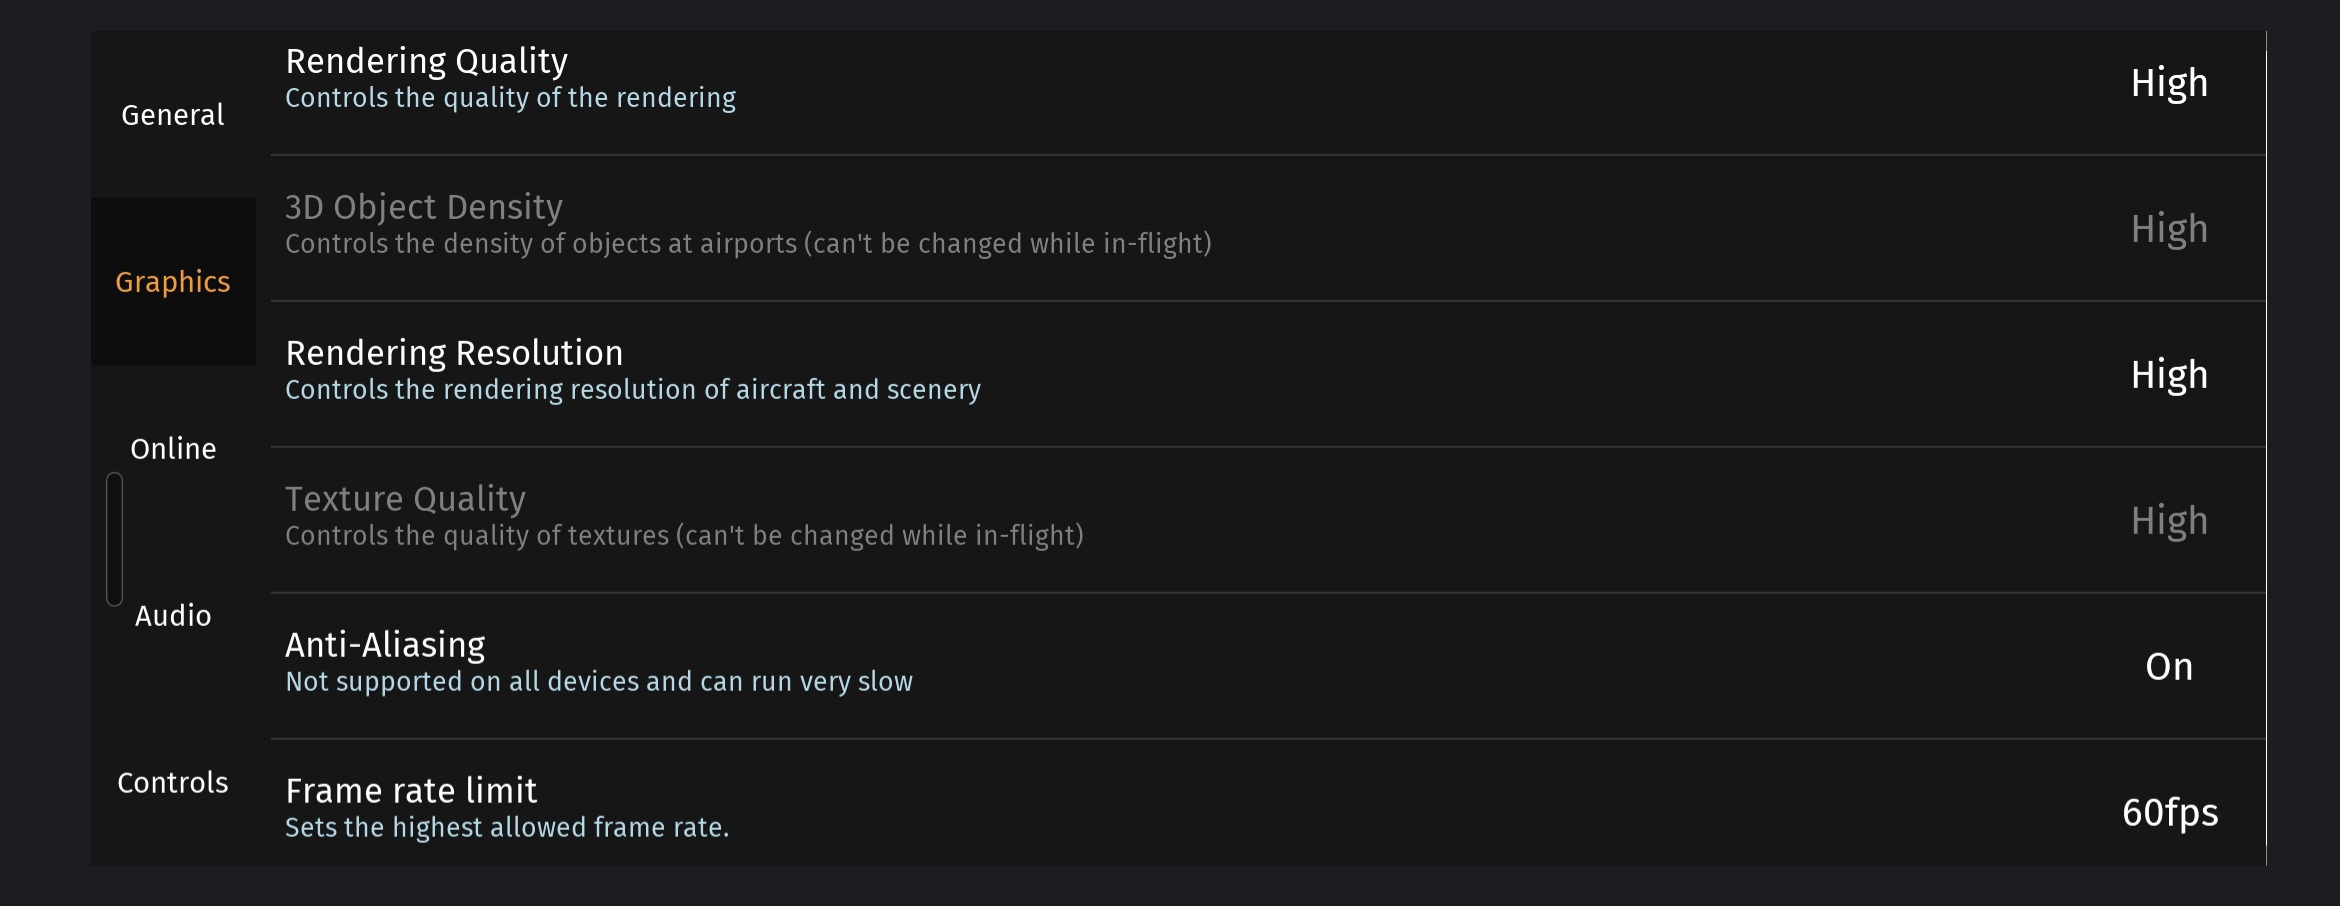
Task: Click the 3D Object Density High value
Action: tap(2168, 229)
